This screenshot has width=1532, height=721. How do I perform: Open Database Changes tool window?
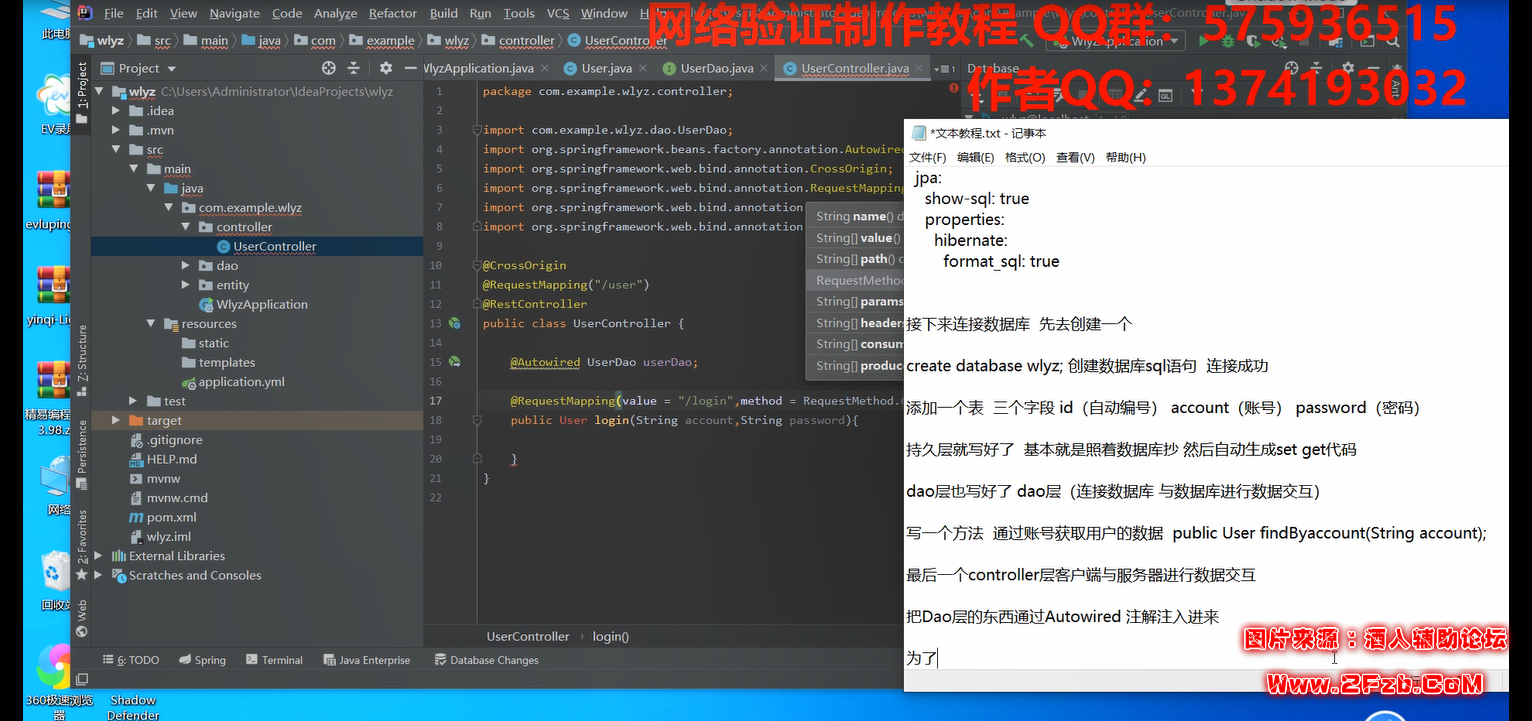coord(486,660)
